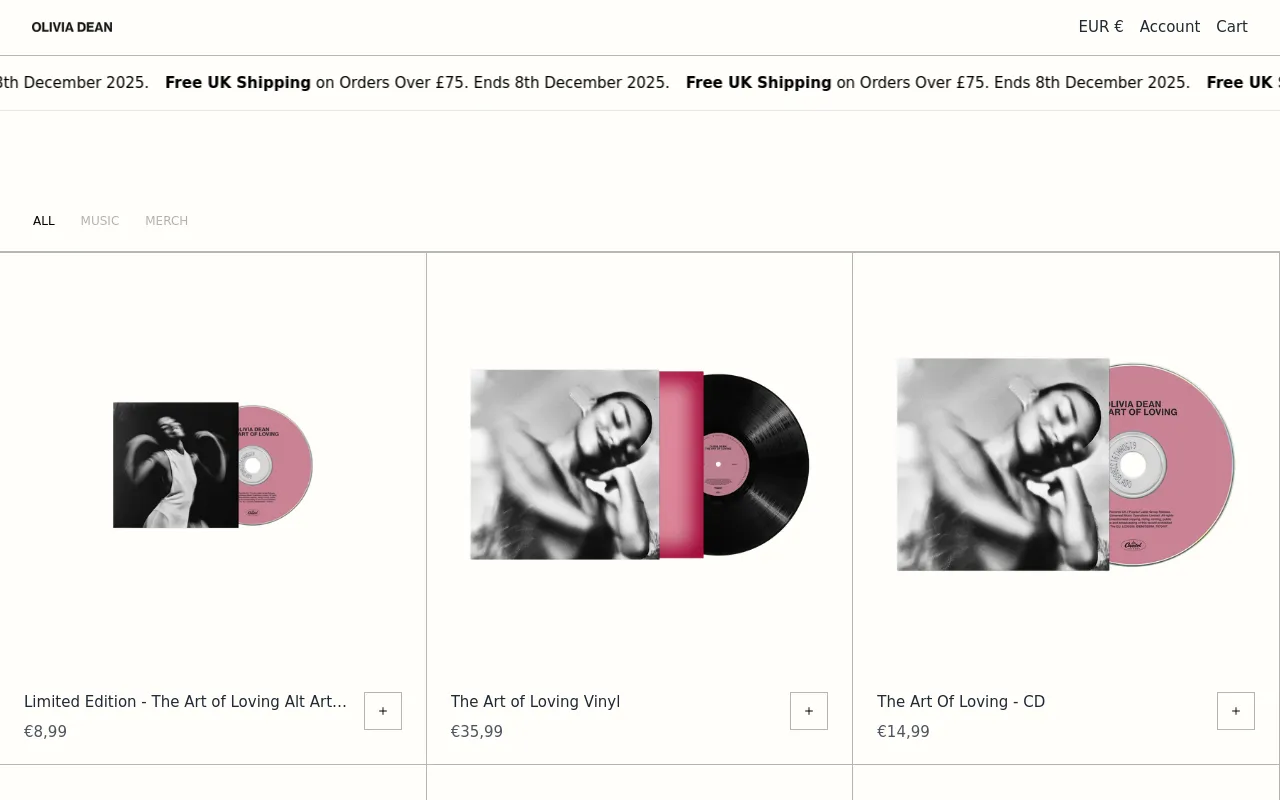This screenshot has height=800, width=1280.
Task: Select the ALL filter tab
Action: tap(44, 221)
